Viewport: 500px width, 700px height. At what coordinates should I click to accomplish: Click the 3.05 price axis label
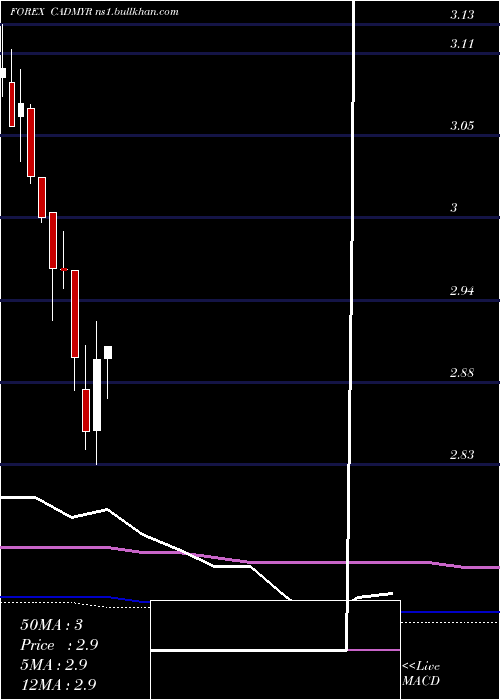[x=462, y=126]
